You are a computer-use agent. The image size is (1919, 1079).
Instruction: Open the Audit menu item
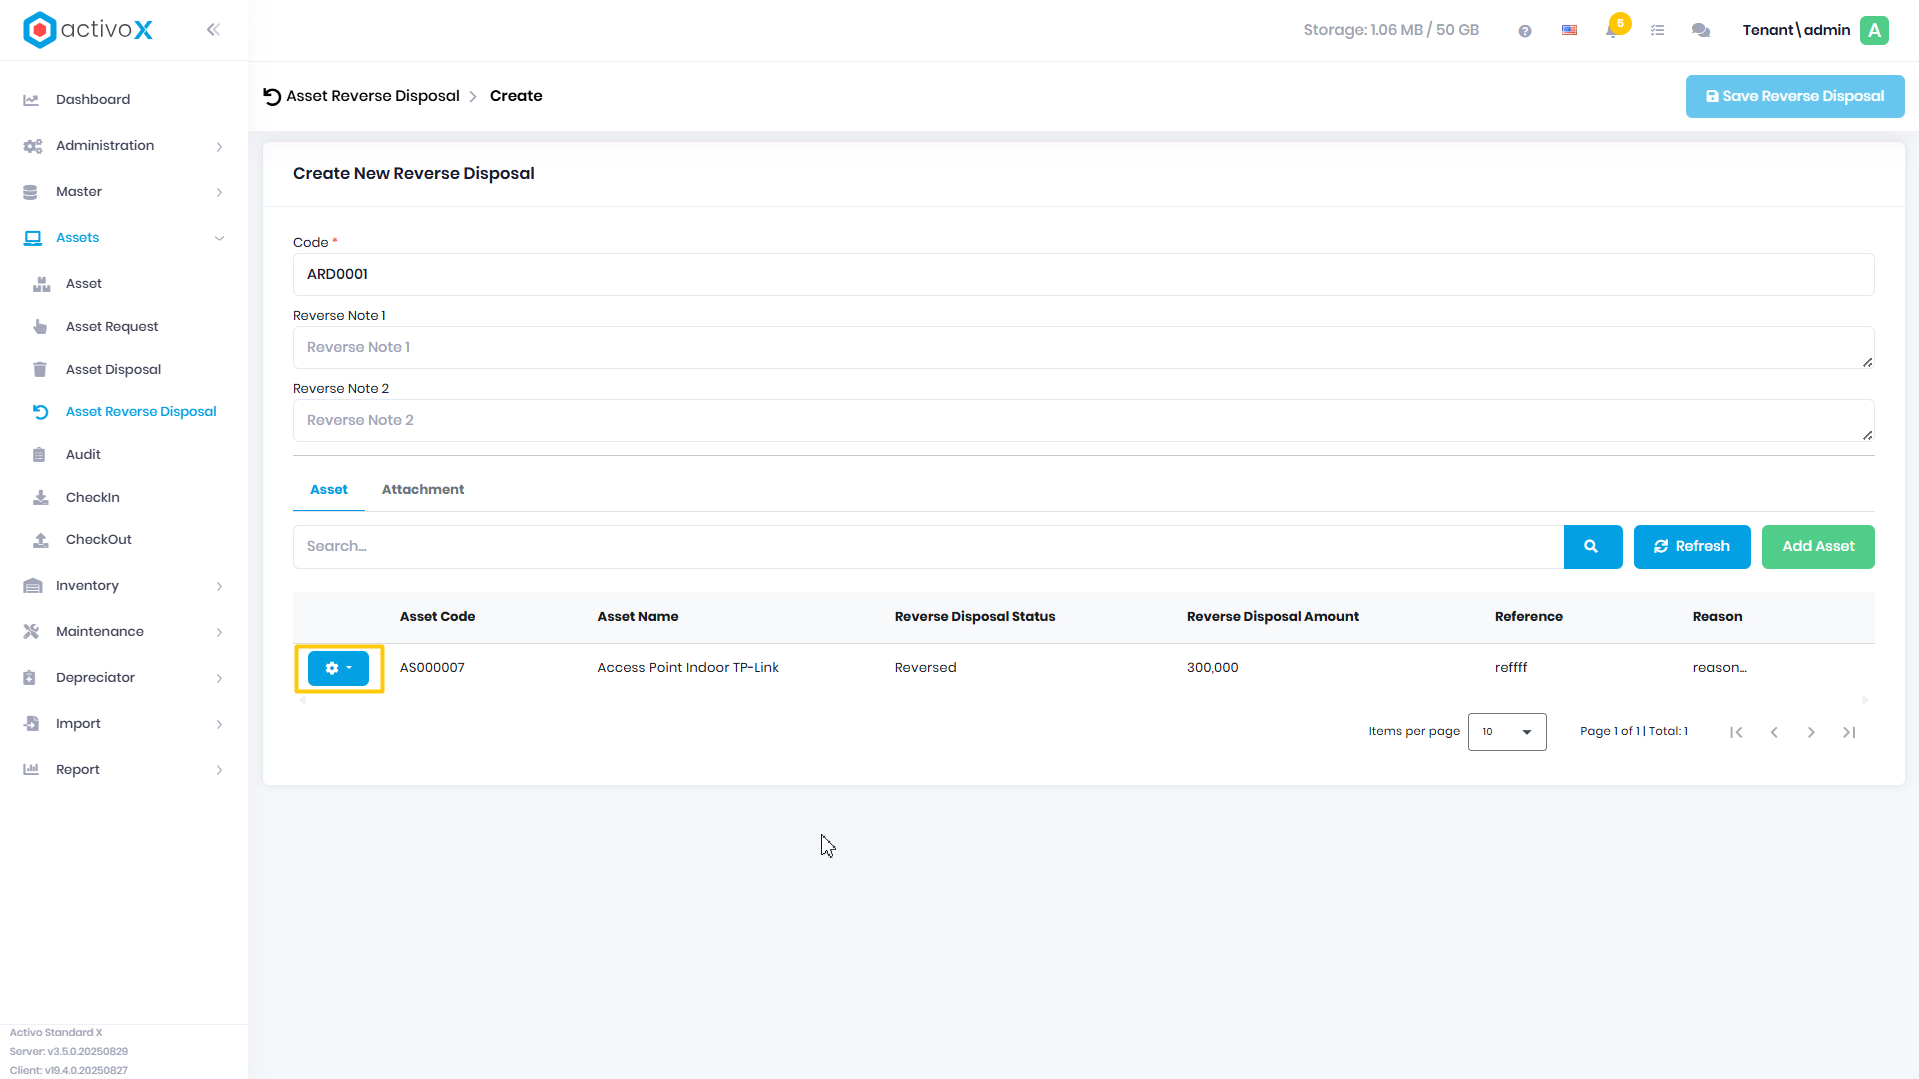click(83, 455)
